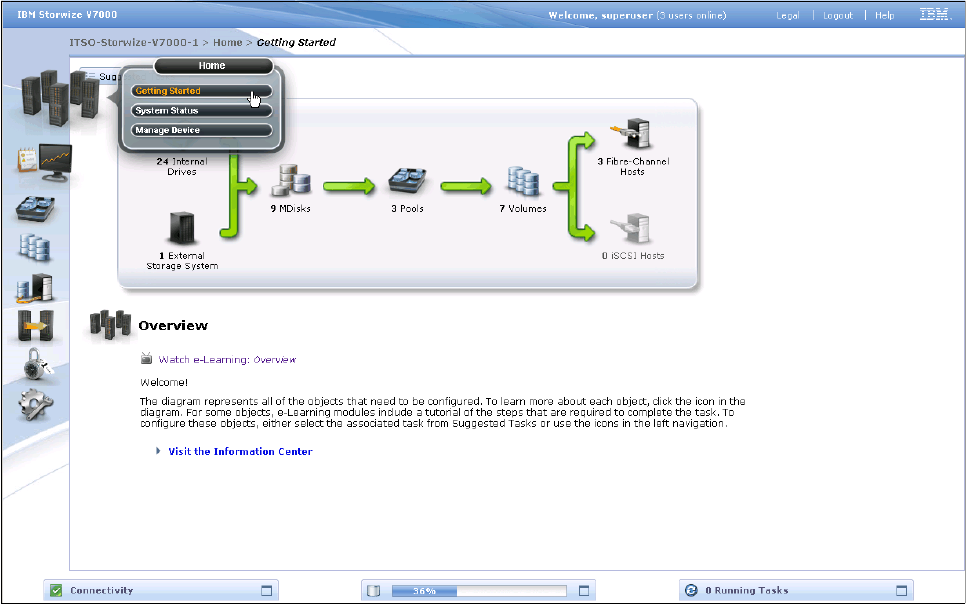Select the Access padlock icon in sidebar
Image resolution: width=966 pixels, height=604 pixels.
(x=37, y=366)
